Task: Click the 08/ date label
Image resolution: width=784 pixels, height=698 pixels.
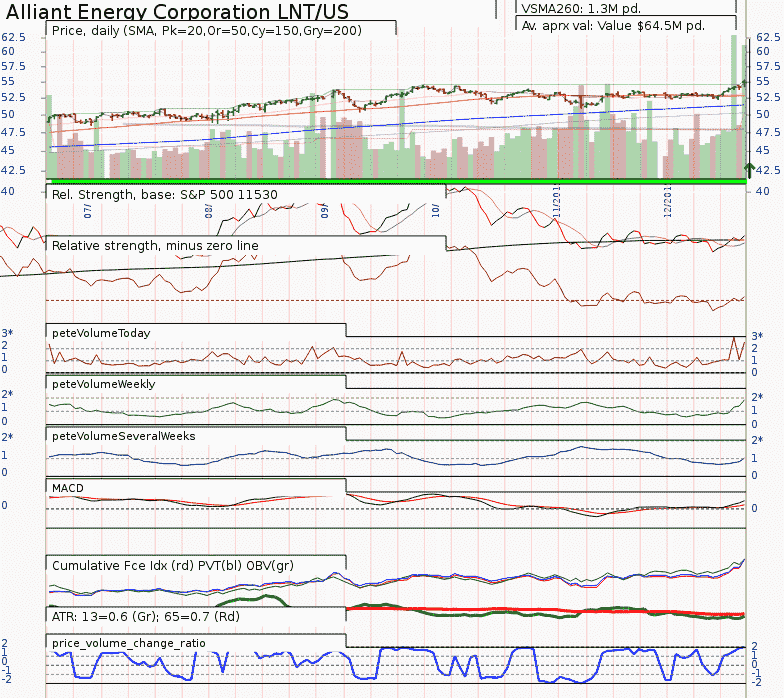Action: 208,210
